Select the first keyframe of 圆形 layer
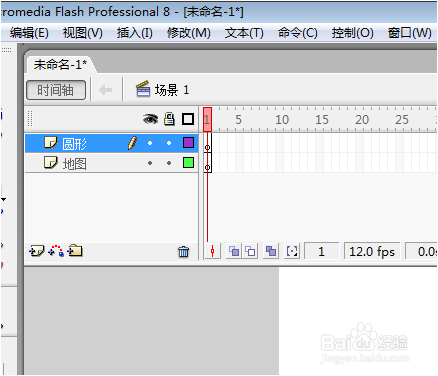This screenshot has height=376, width=438. [208, 143]
